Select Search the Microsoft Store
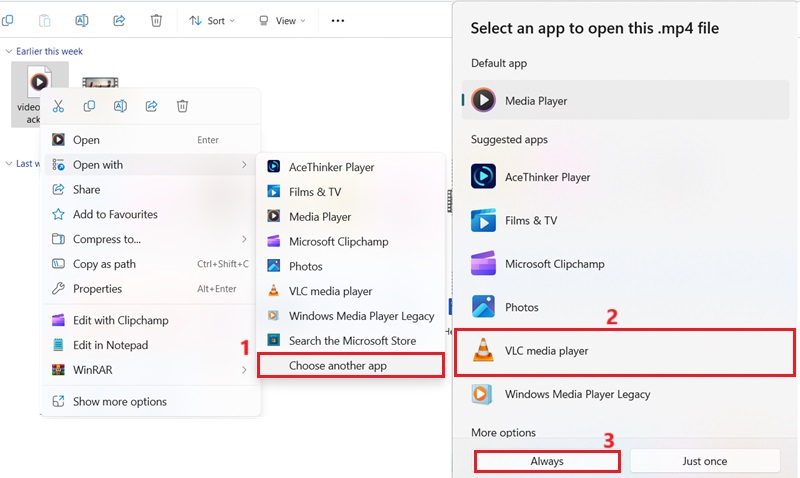The image size is (800, 478). pos(351,341)
